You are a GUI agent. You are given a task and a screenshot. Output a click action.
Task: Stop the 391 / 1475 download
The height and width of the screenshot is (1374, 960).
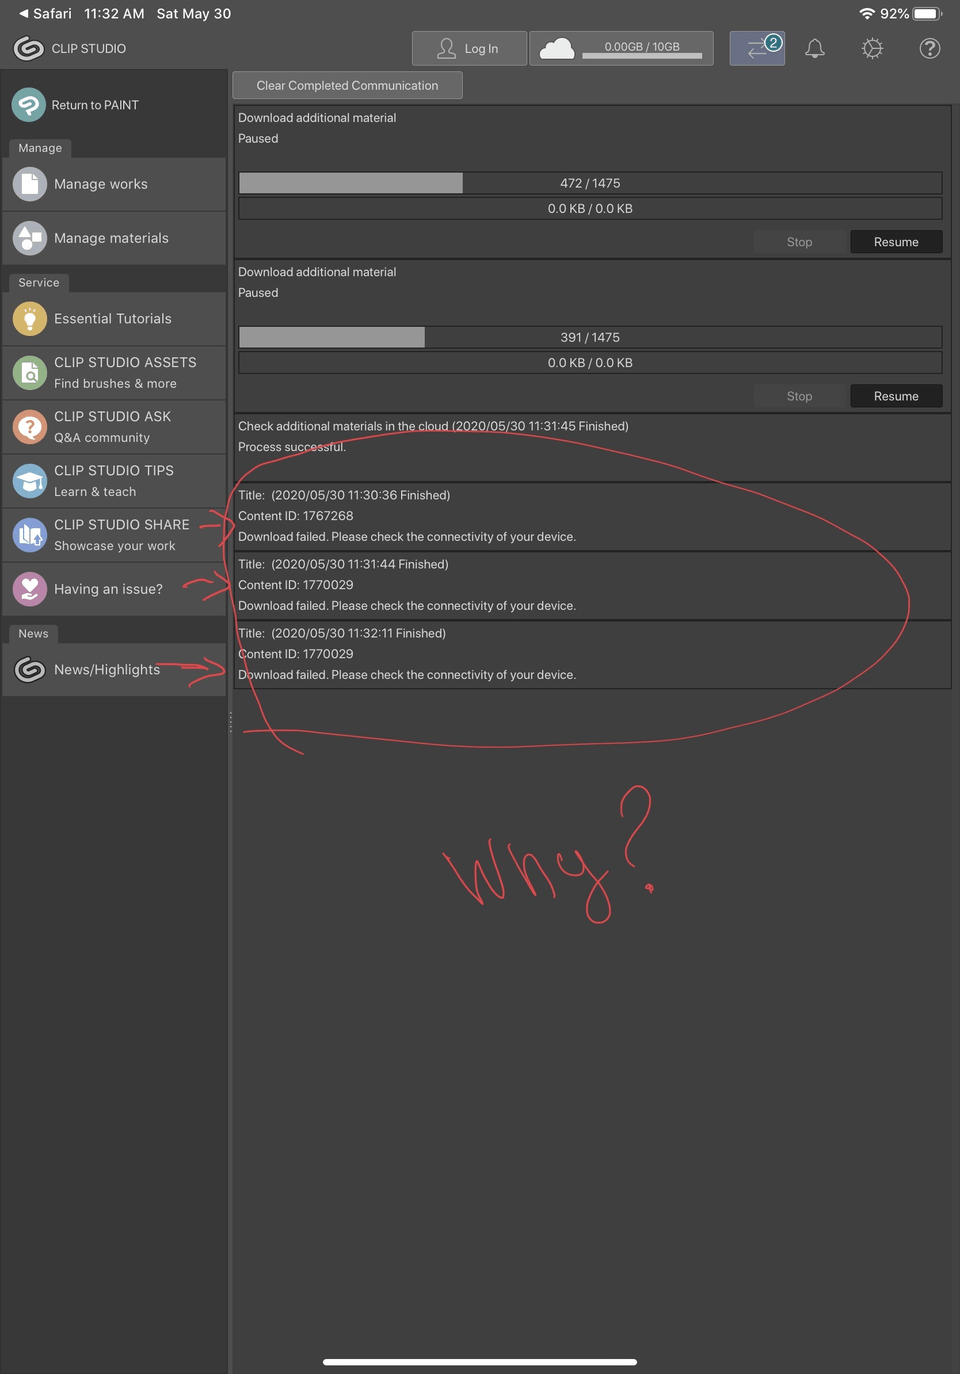[x=799, y=396]
